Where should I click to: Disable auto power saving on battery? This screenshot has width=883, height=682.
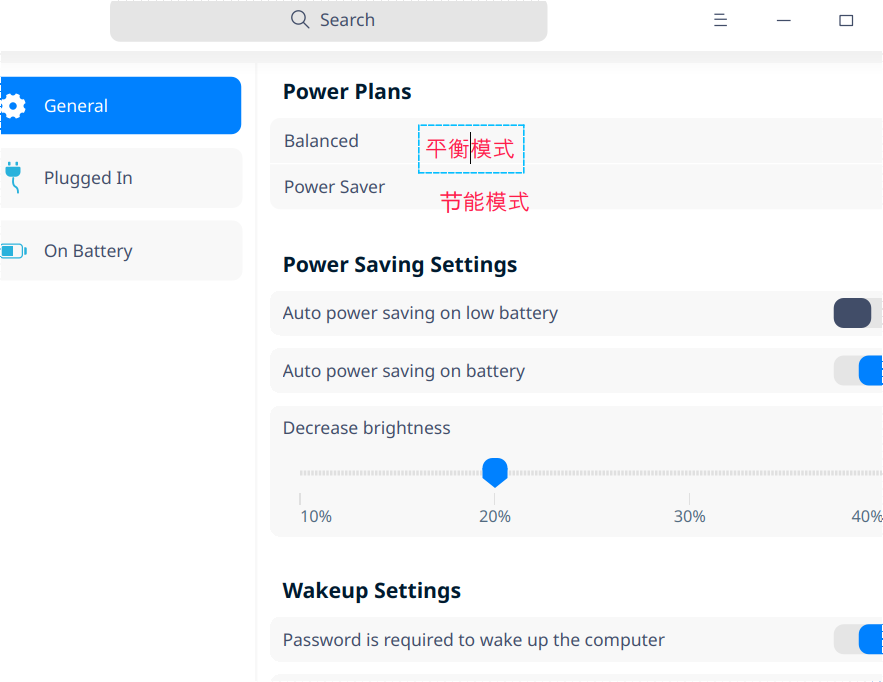(x=861, y=371)
